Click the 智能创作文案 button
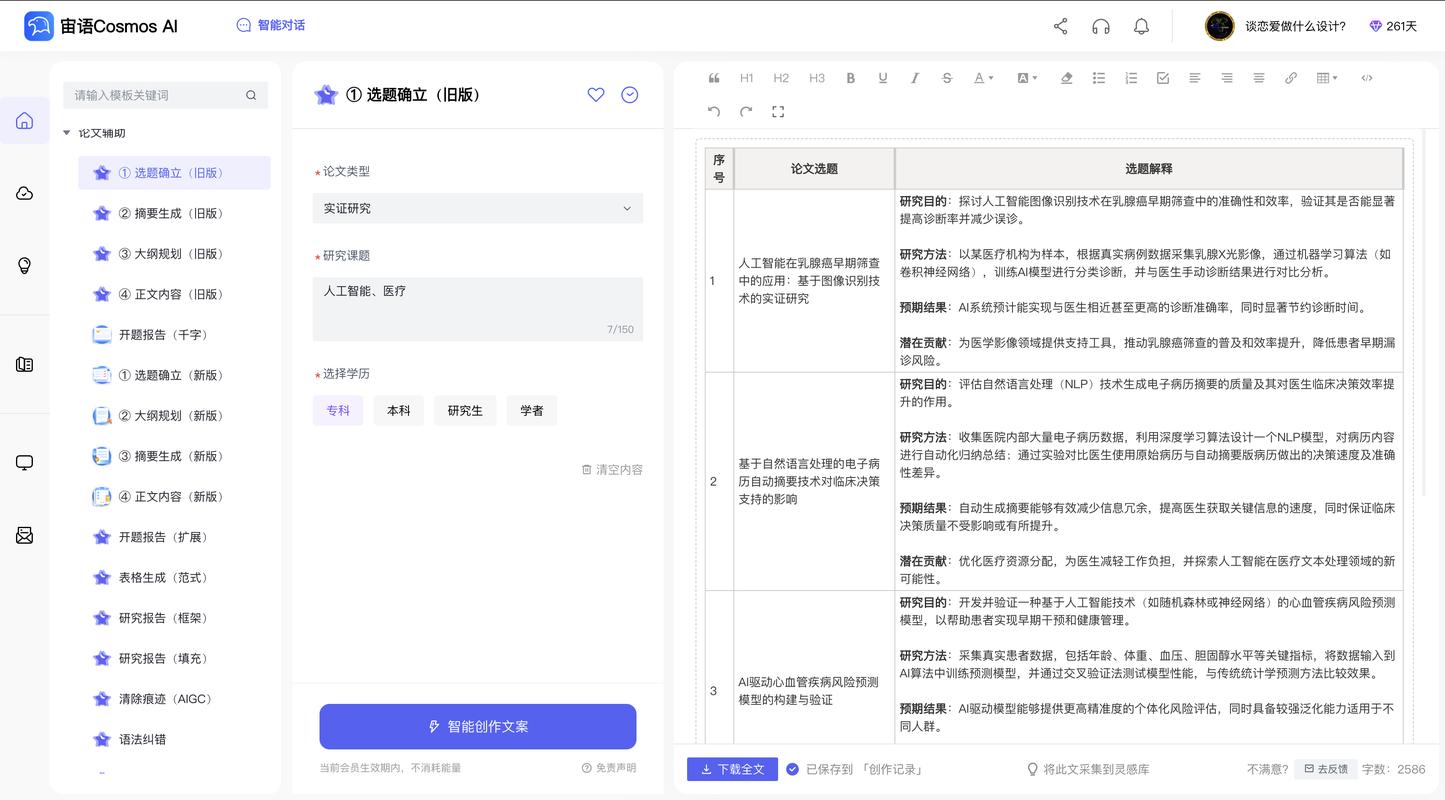Screen dimensions: 1445x800 point(478,726)
